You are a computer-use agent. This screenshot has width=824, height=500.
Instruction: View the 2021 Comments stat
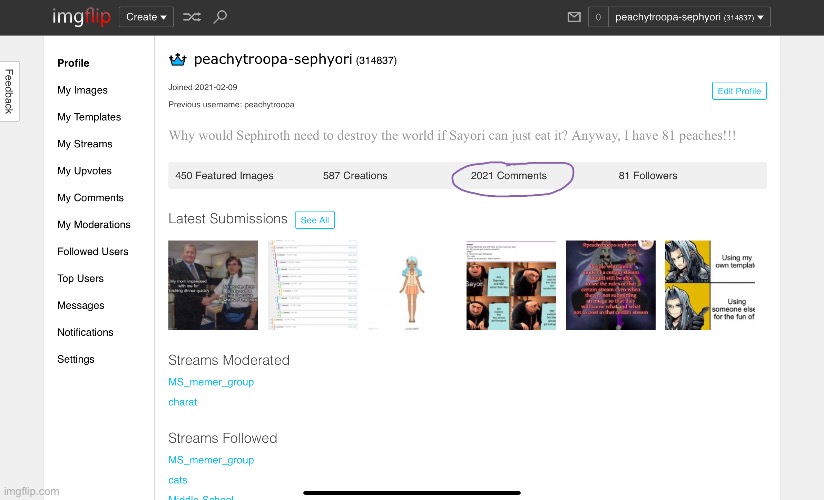tap(509, 176)
